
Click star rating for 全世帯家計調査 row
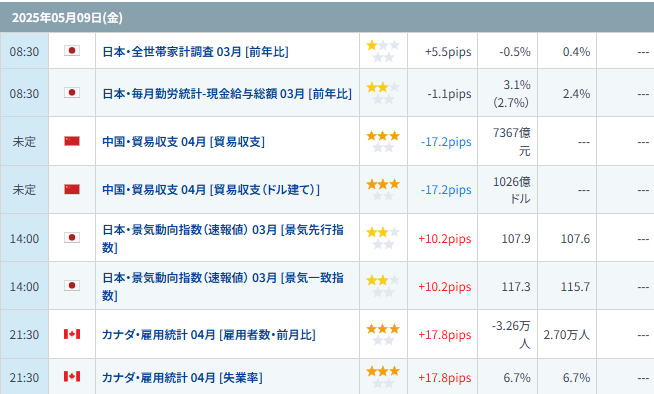tap(383, 51)
